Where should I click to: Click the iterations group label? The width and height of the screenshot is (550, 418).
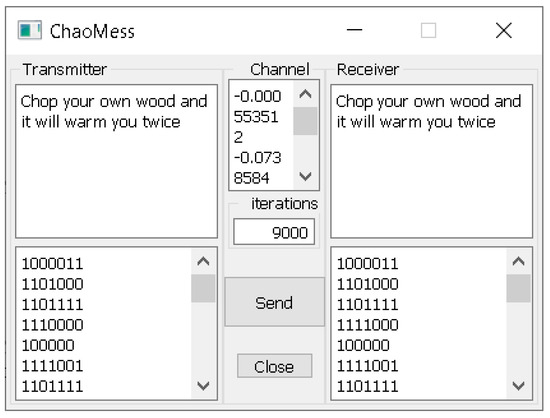284,203
